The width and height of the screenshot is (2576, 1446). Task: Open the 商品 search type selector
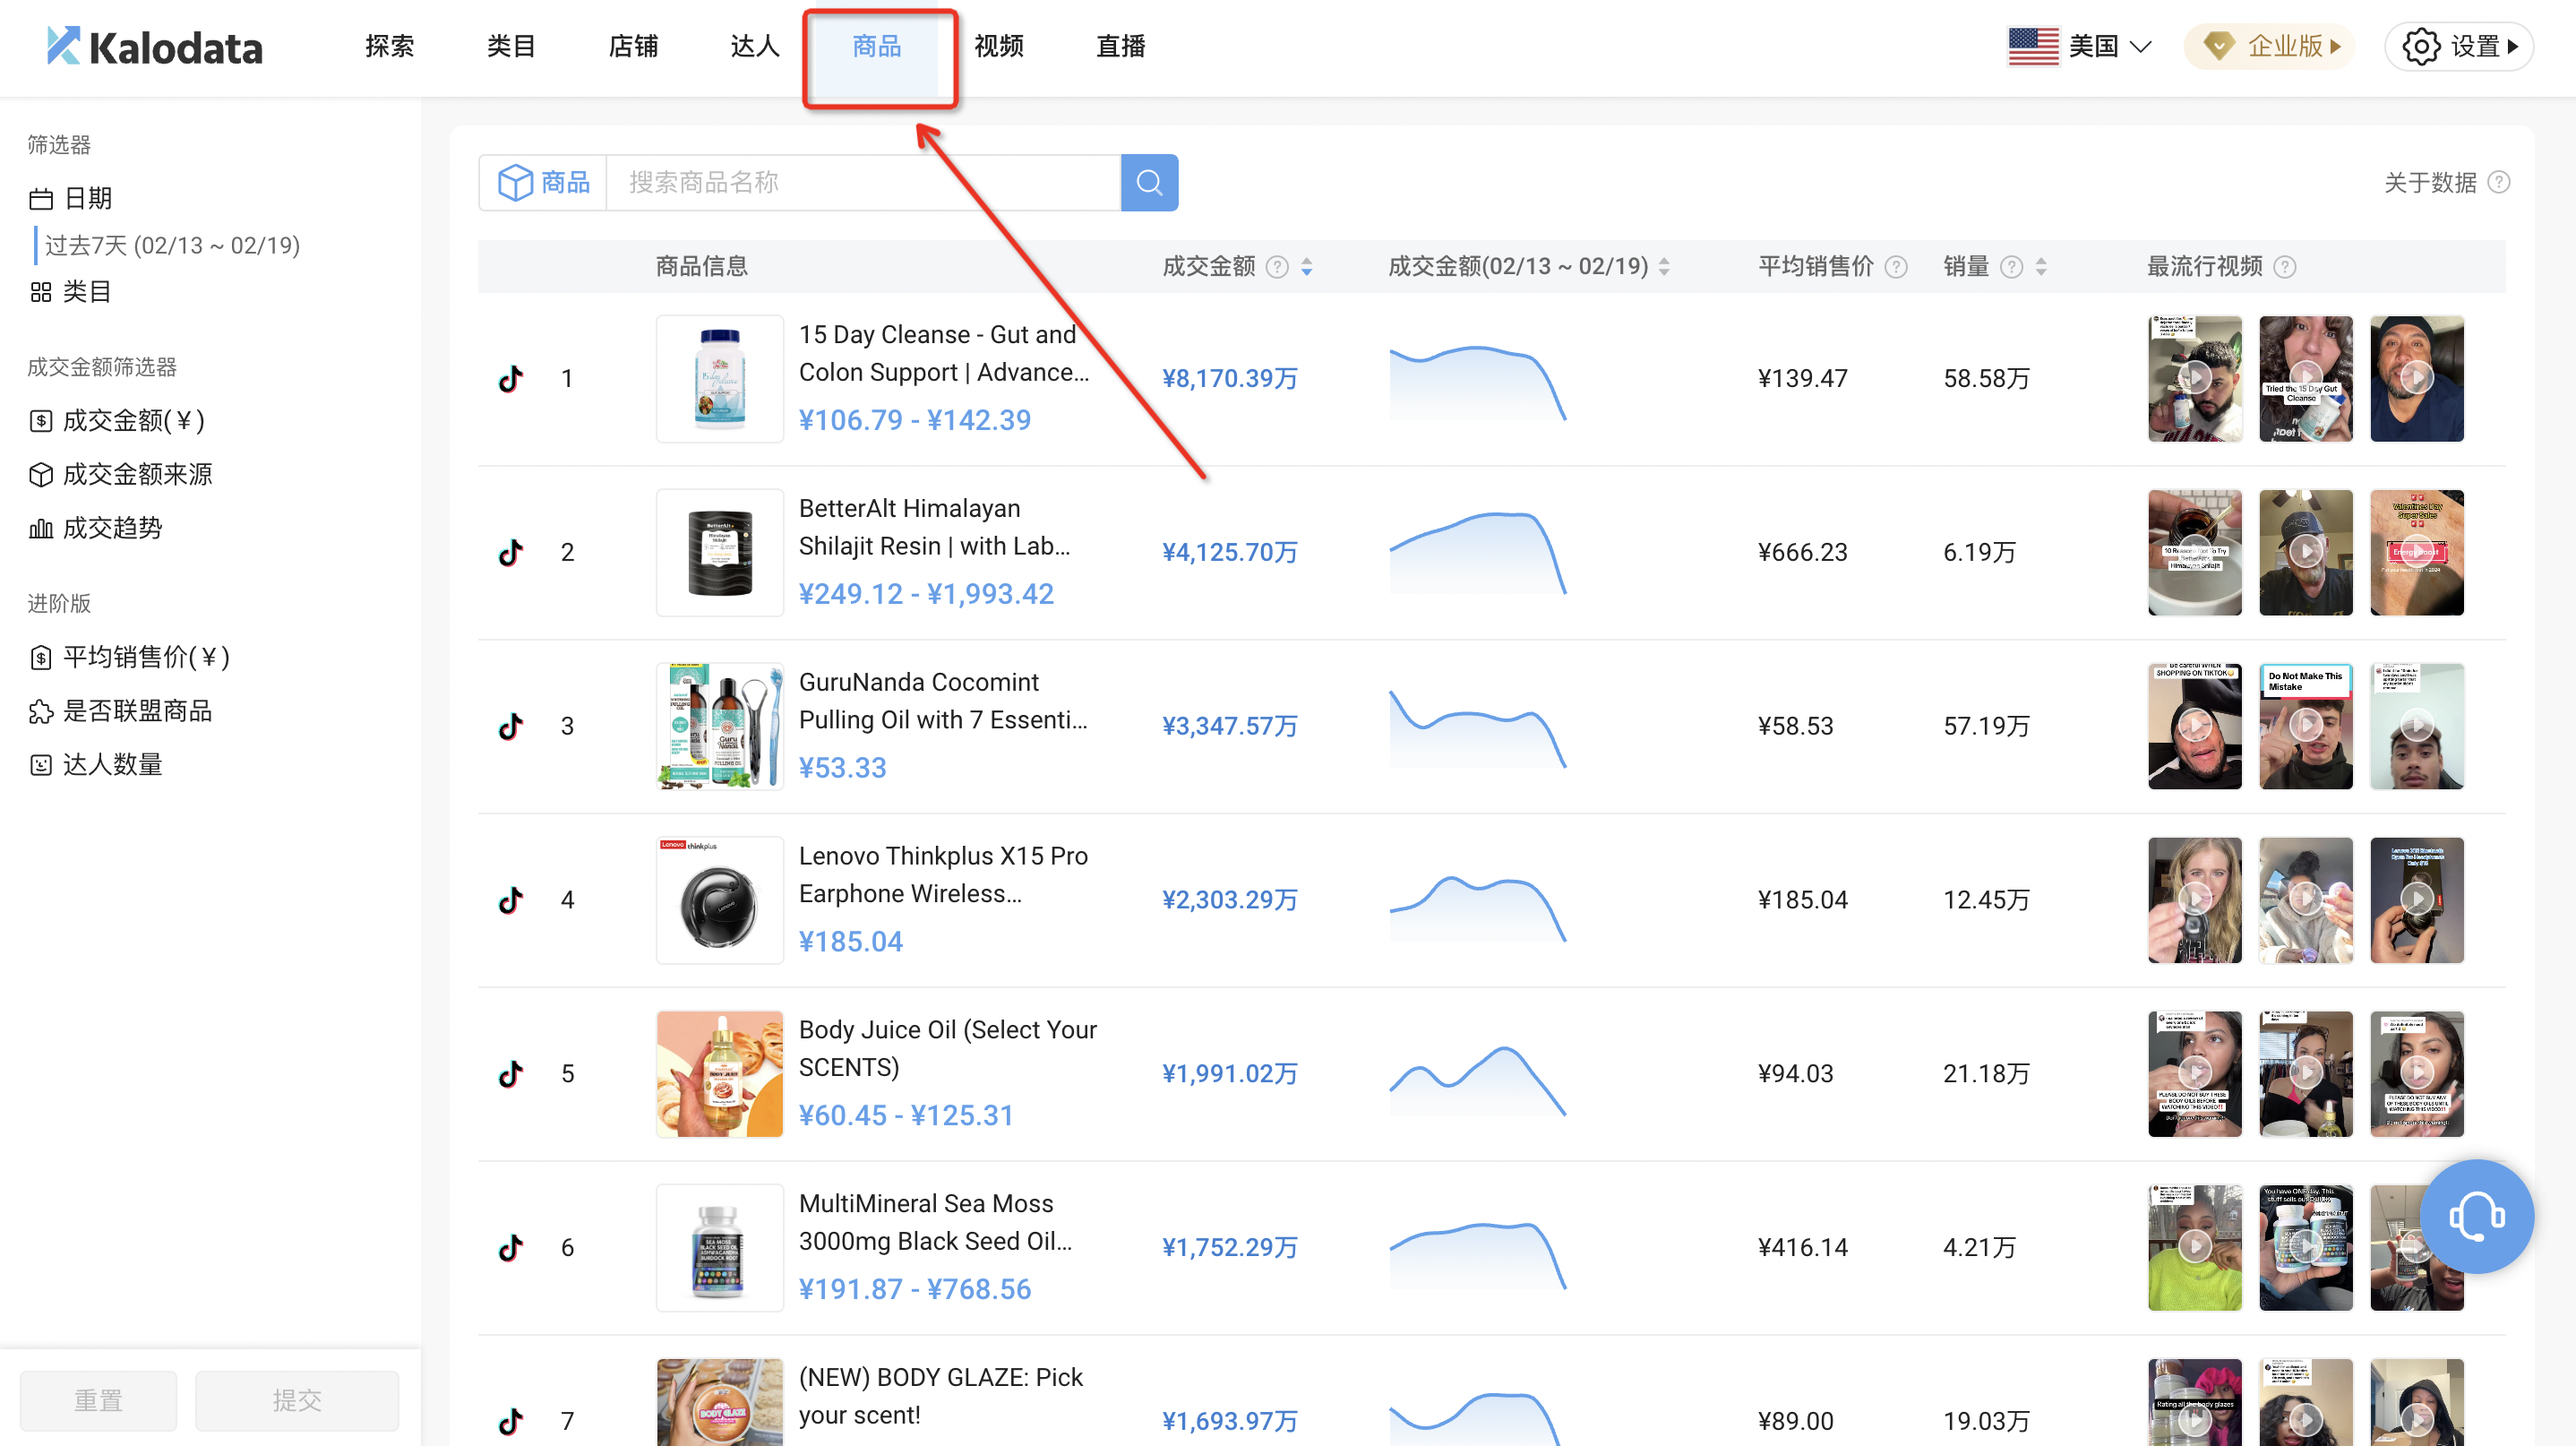pos(543,182)
